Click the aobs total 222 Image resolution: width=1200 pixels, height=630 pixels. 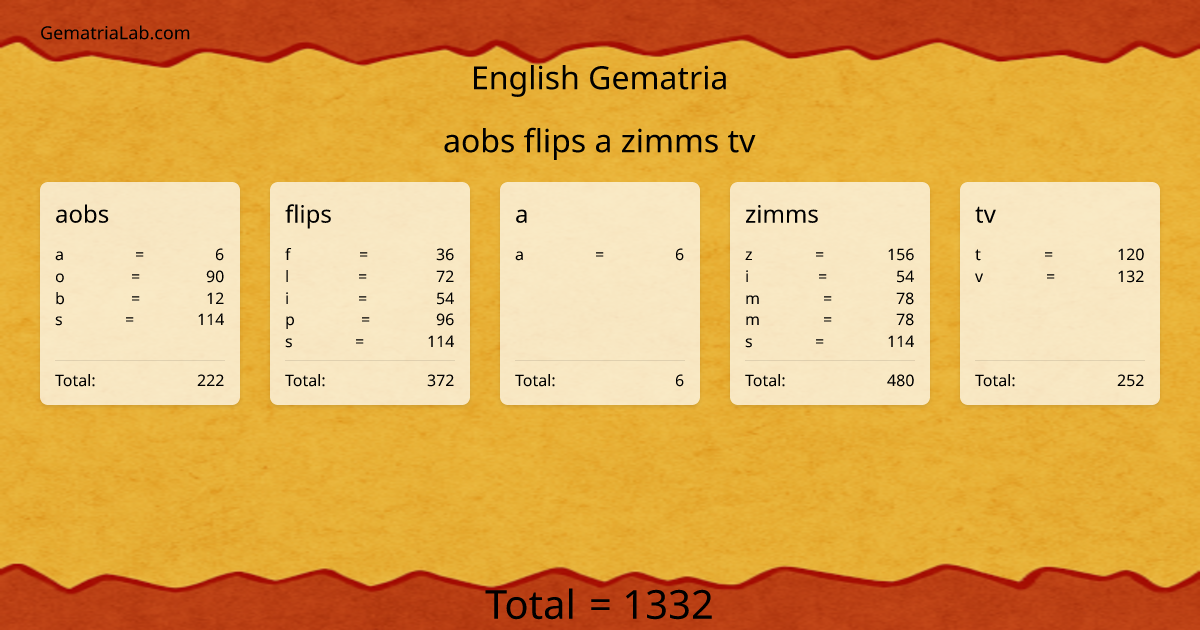(211, 380)
